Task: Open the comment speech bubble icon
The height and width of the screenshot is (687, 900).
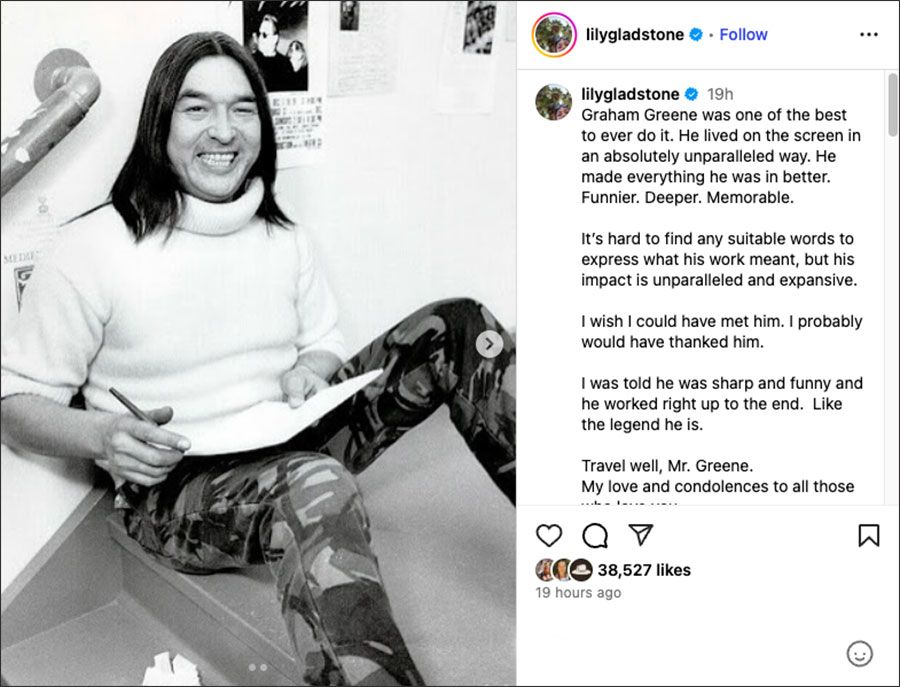Action: click(595, 536)
